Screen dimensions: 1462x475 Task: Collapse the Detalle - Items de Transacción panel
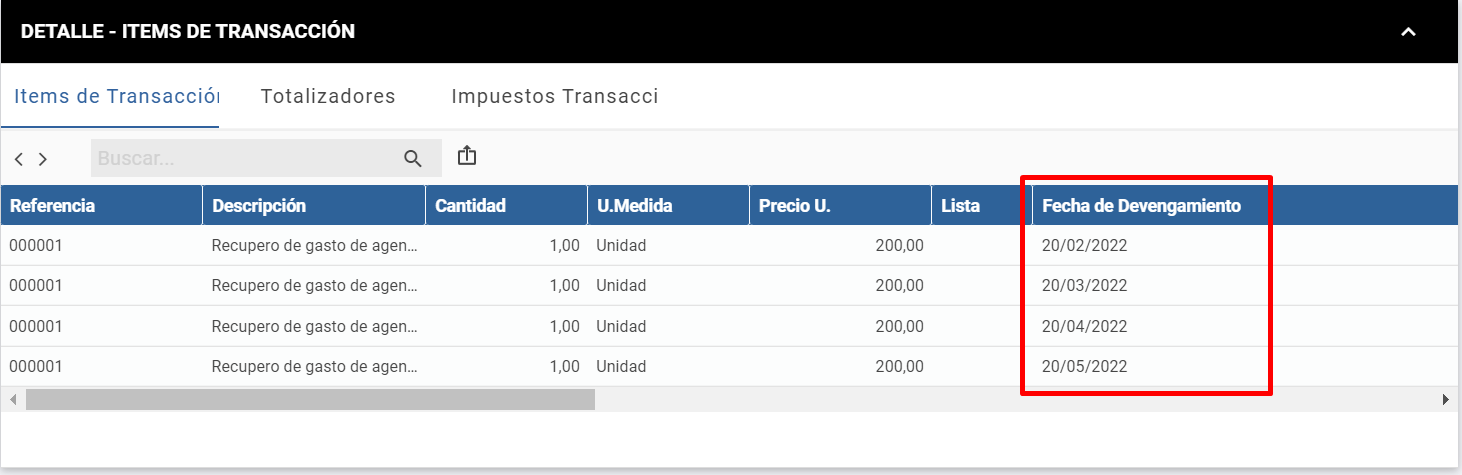[x=1408, y=32]
